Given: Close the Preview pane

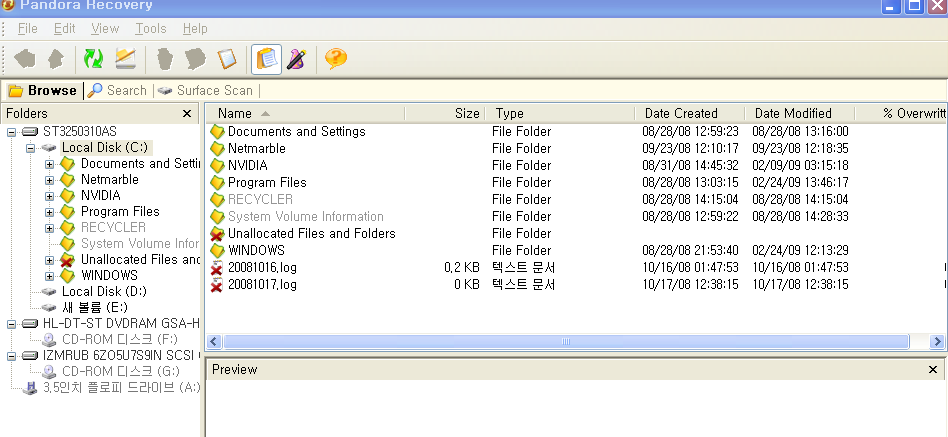Looking at the screenshot, I should click(x=933, y=369).
